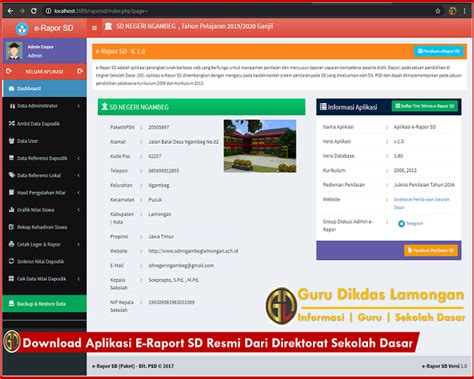Open Daftar Tim Teknis e-Rapor SD
This screenshot has height=379, width=474.
pos(425,106)
